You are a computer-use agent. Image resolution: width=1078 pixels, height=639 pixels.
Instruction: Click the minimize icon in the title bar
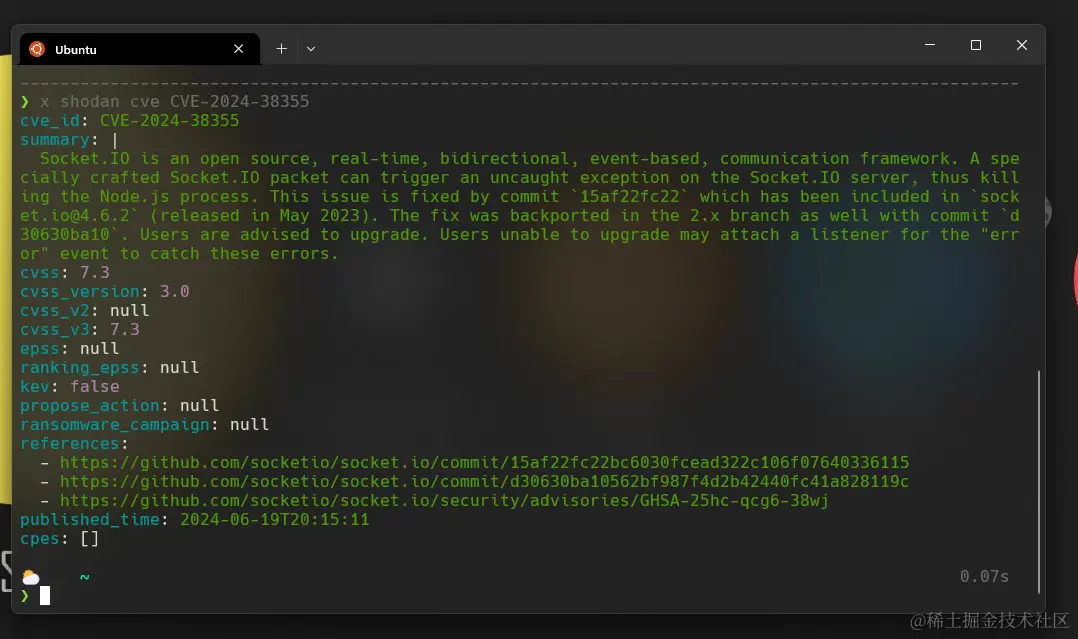(x=929, y=45)
